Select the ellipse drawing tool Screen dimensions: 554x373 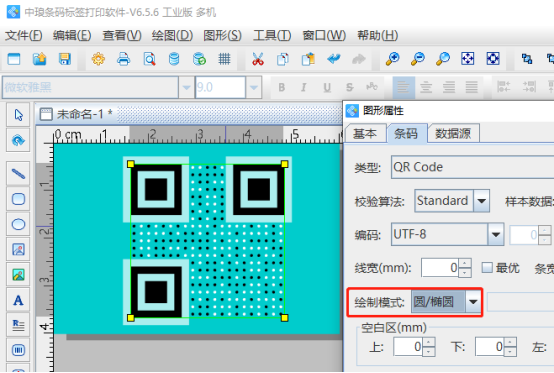pos(18,224)
